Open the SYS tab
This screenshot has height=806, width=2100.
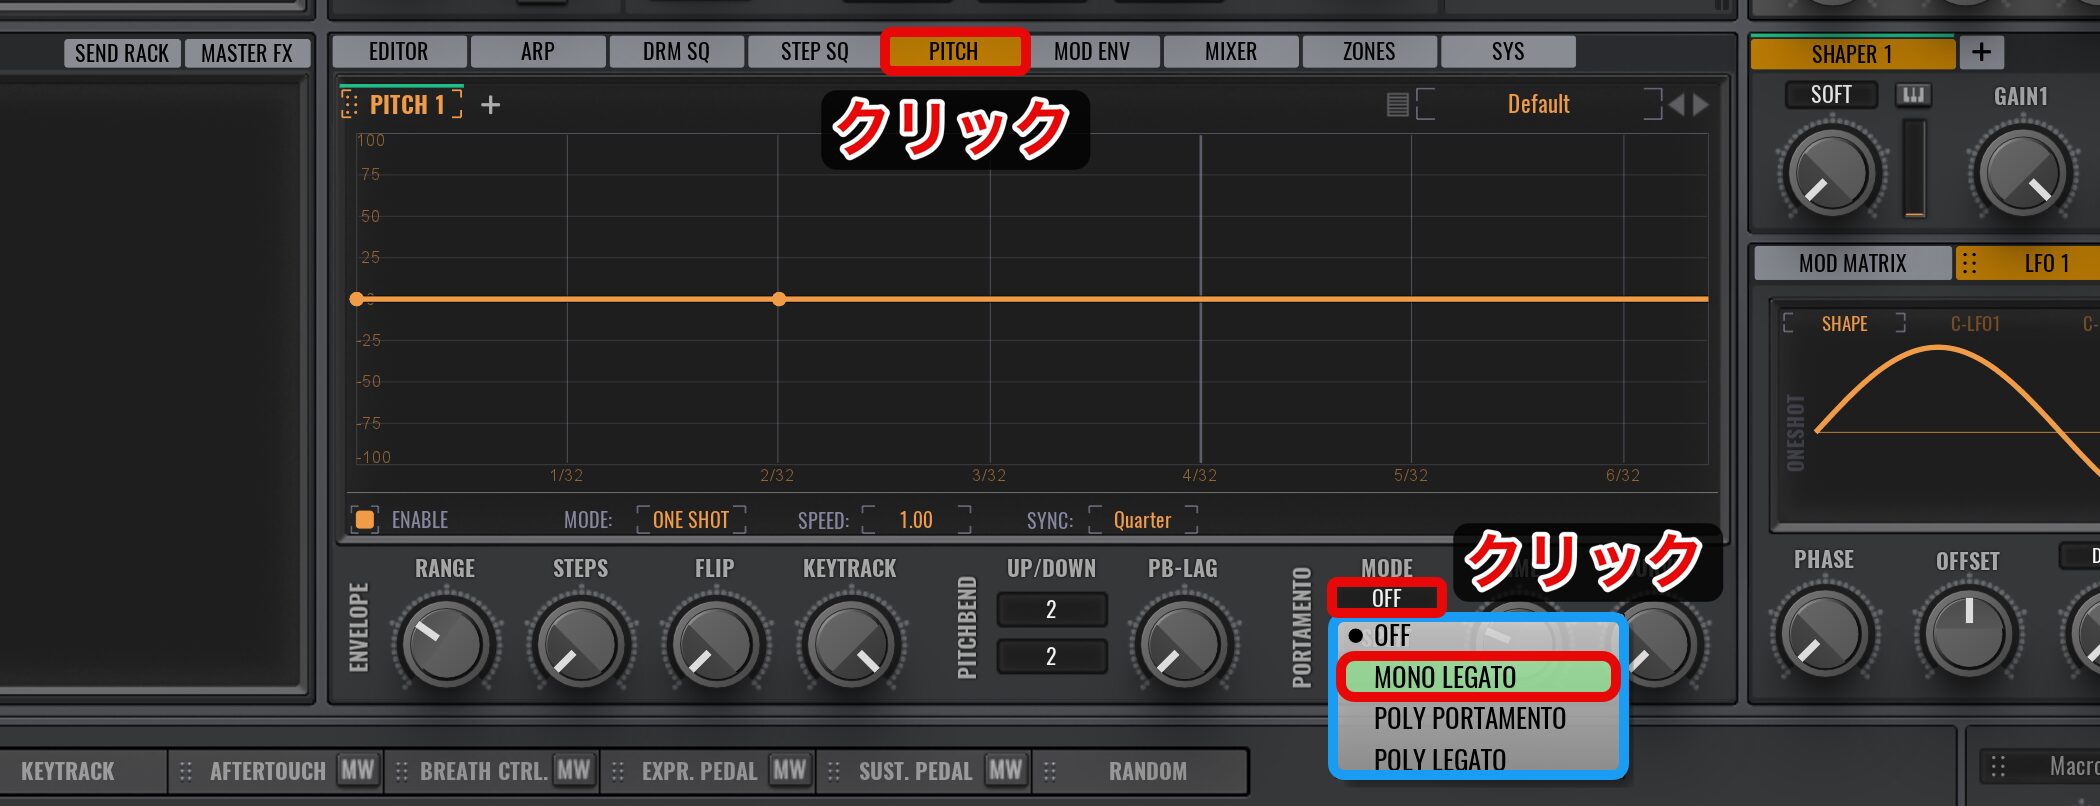click(x=1508, y=51)
